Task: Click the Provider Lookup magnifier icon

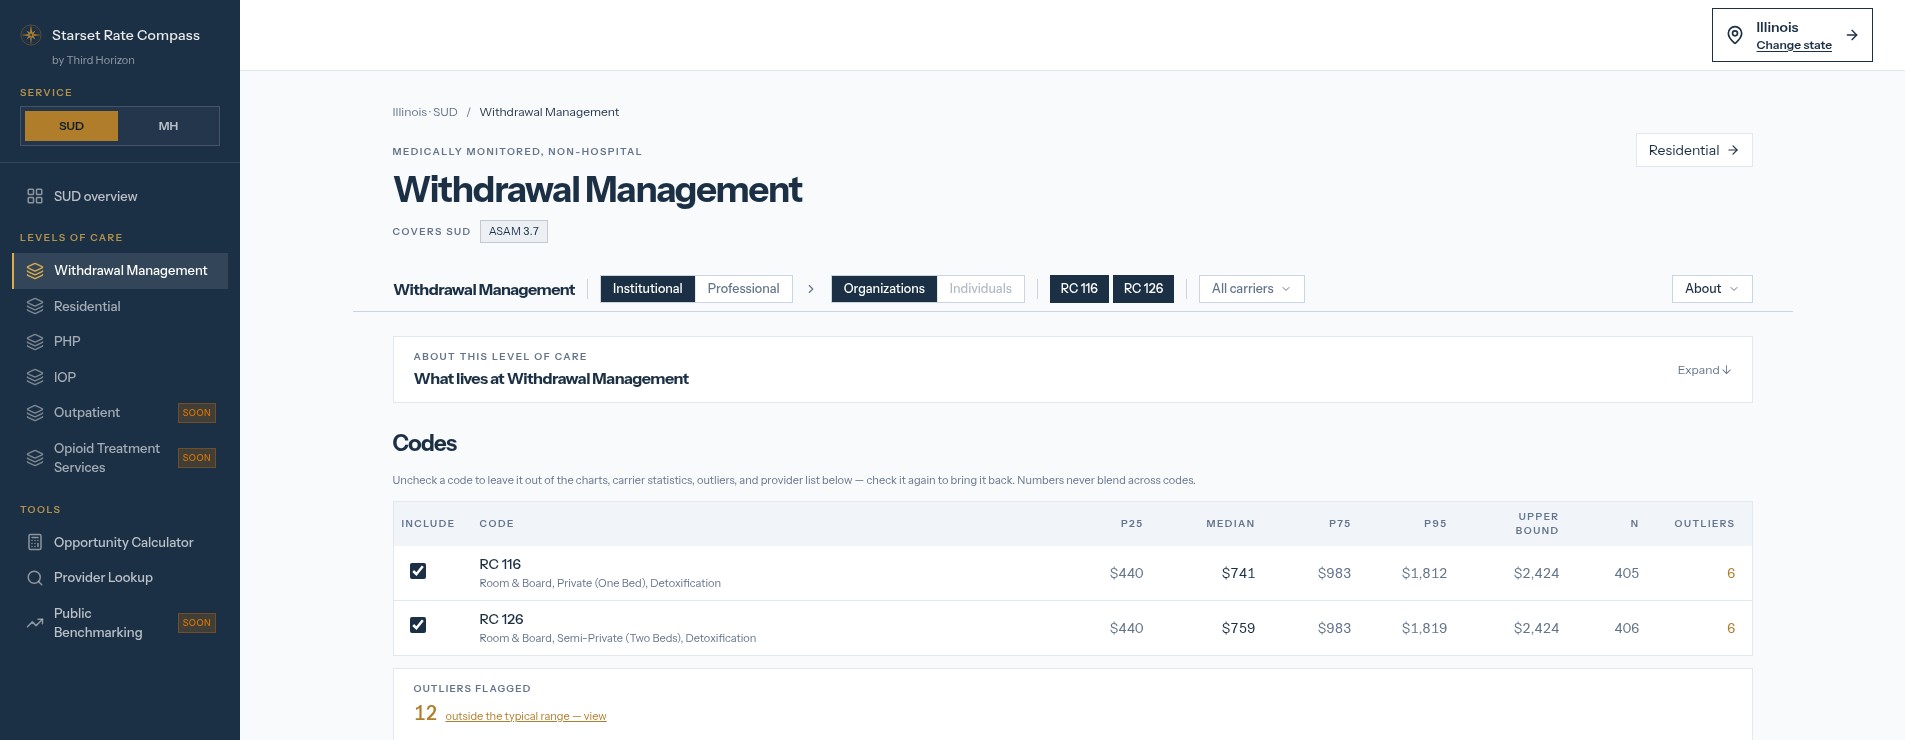Action: pos(35,578)
